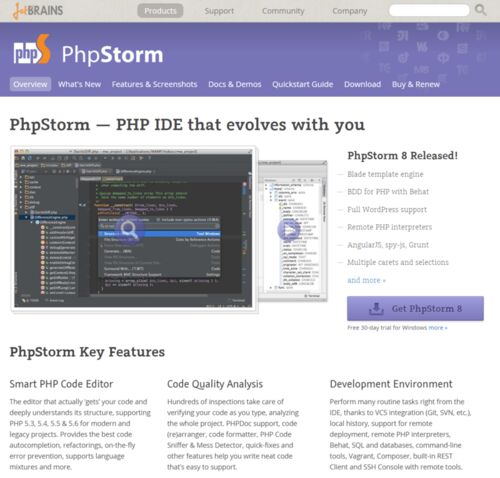Open the Products menu
The height and width of the screenshot is (478, 500).
[160, 11]
